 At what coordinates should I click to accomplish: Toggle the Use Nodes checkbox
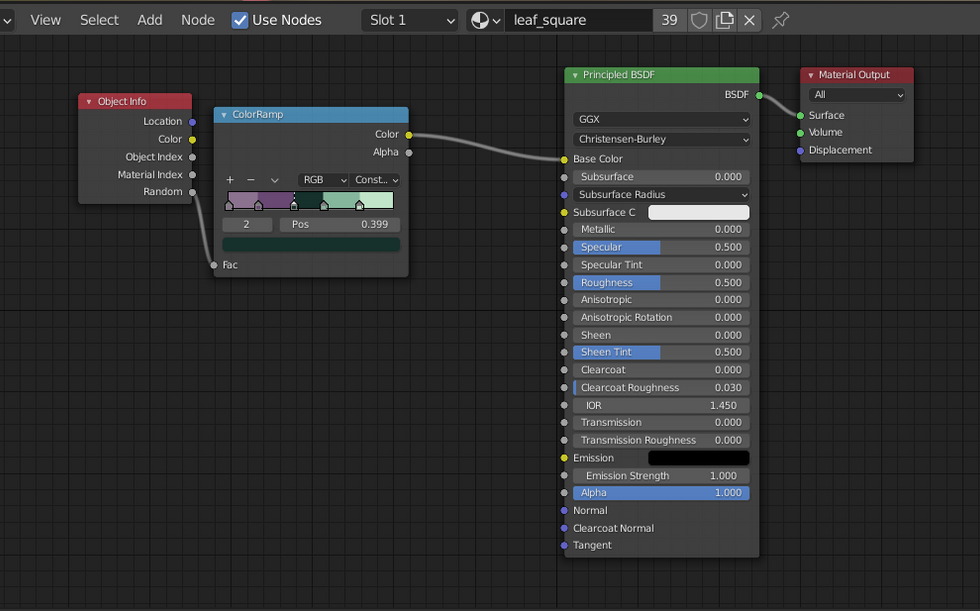pos(240,21)
